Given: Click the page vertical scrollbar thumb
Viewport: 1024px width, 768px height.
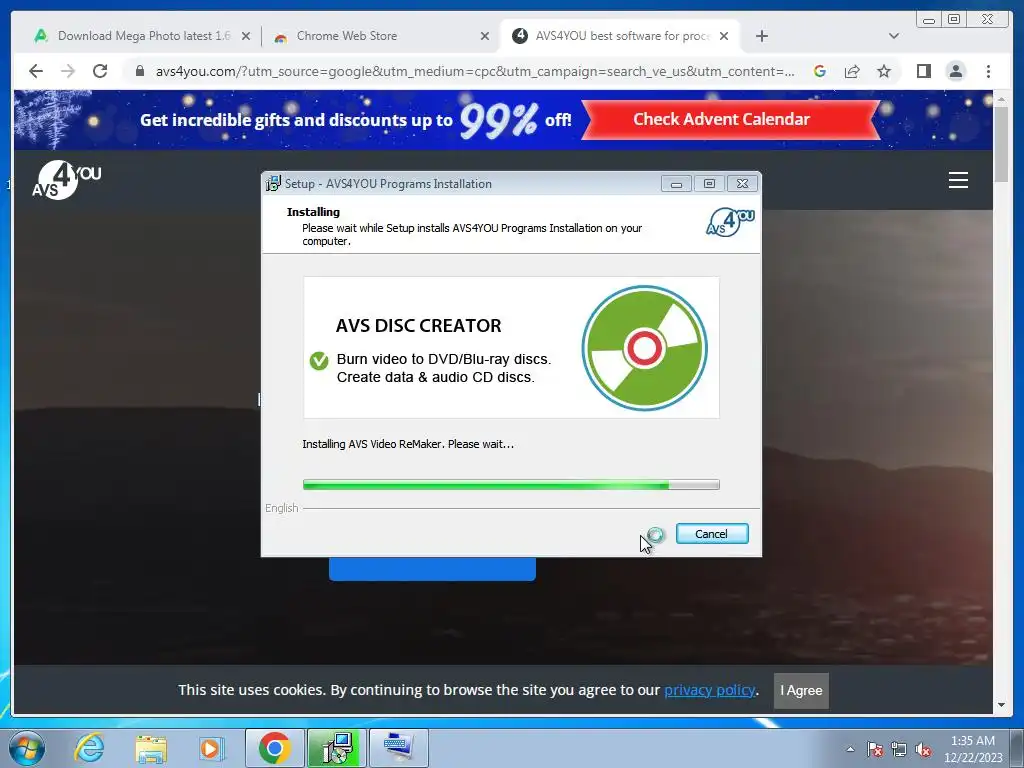Looking at the screenshot, I should click(x=1001, y=144).
